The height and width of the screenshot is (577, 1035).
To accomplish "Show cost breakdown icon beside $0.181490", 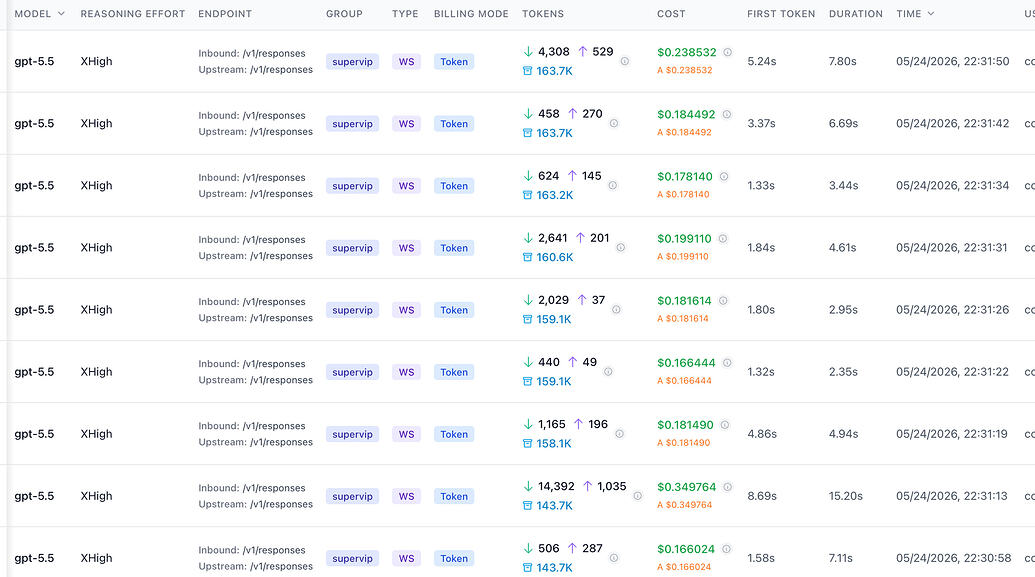I will click(725, 424).
